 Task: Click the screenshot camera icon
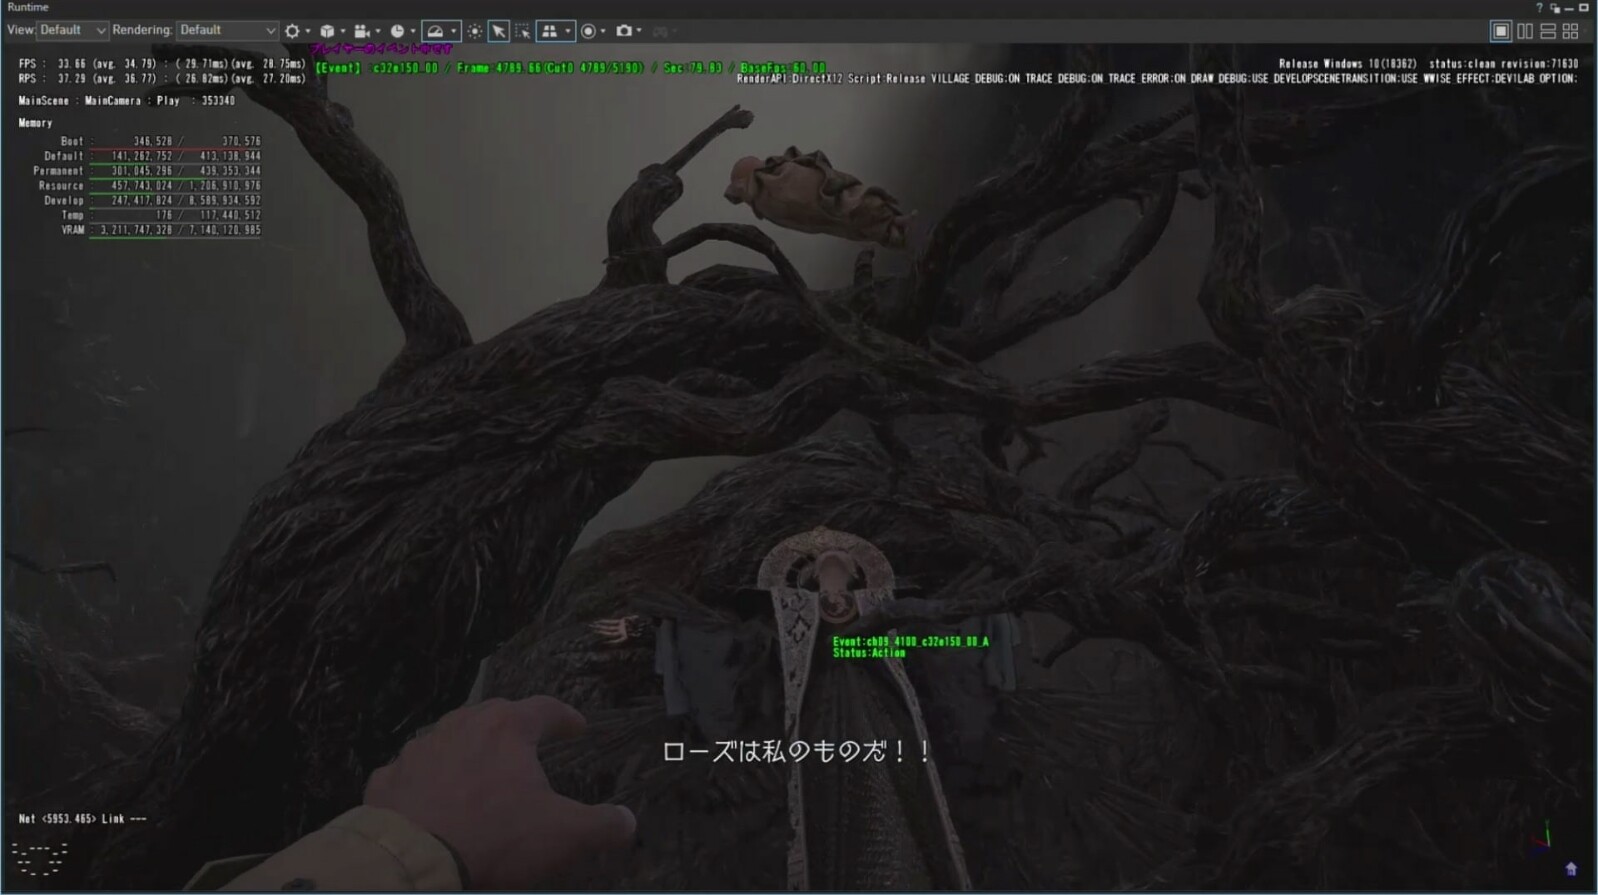pos(624,31)
